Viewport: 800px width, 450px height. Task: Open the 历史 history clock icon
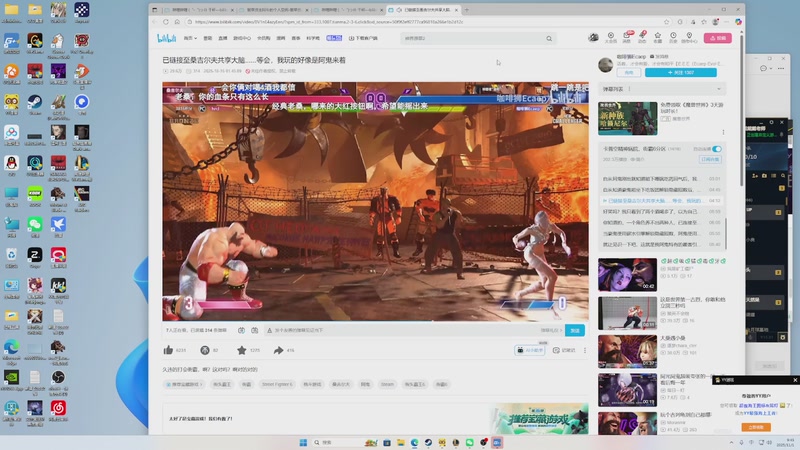tap(673, 37)
